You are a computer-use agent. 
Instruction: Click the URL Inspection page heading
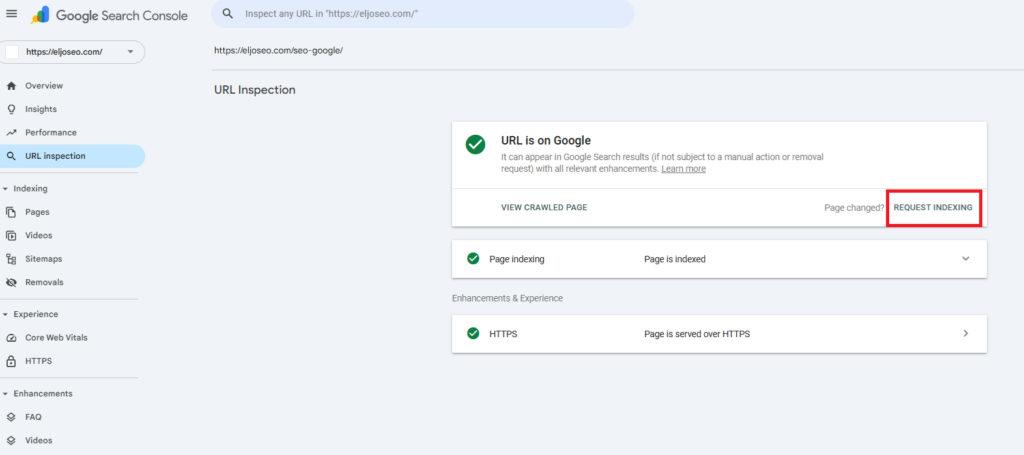tap(255, 90)
